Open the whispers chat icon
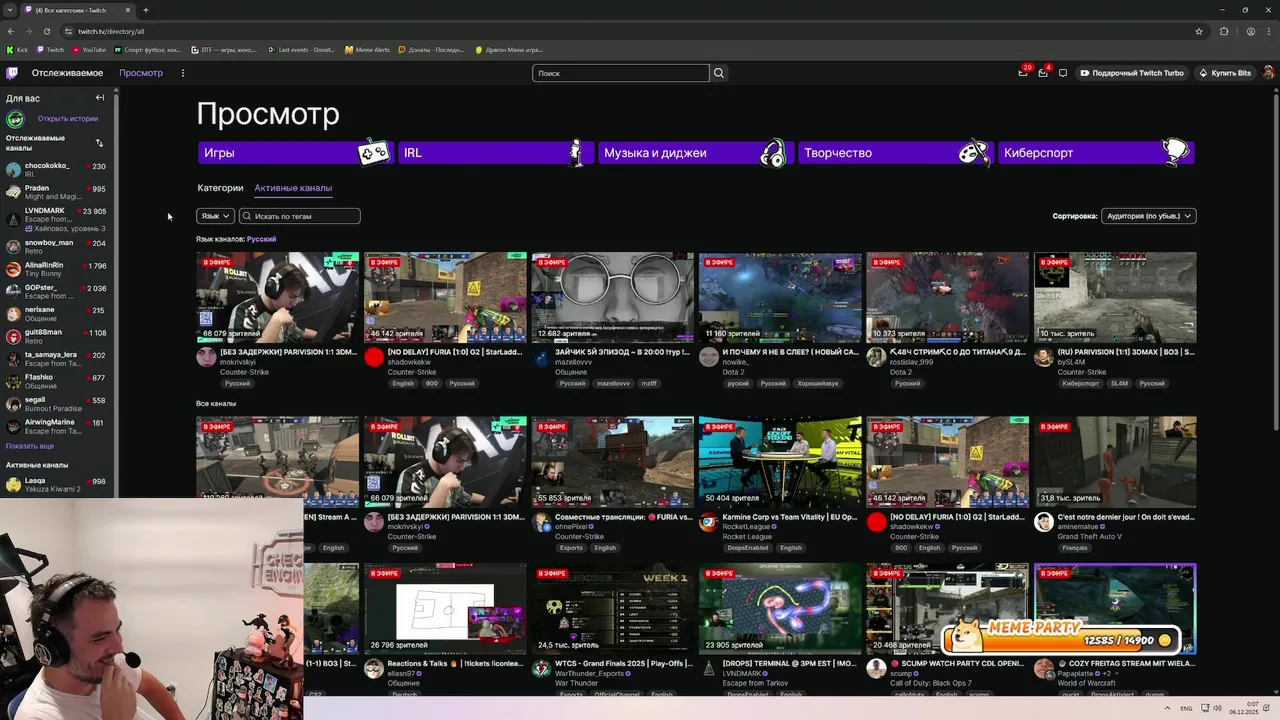The image size is (1280, 720). click(1063, 73)
